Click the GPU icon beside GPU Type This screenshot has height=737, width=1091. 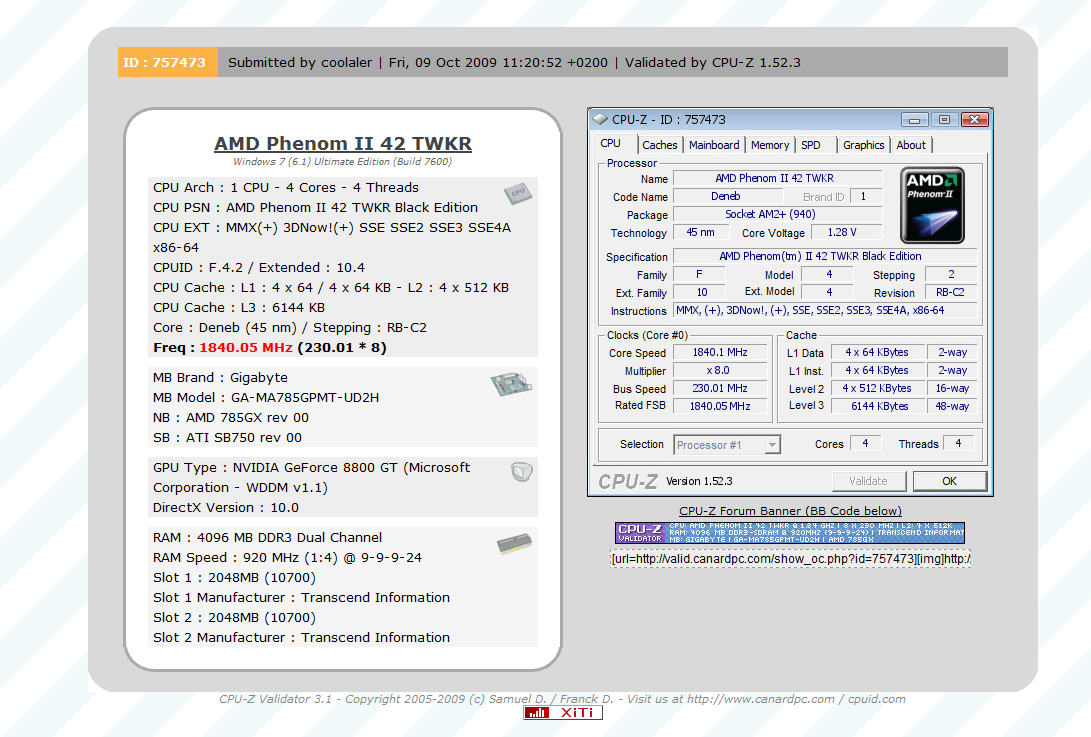pyautogui.click(x=521, y=472)
